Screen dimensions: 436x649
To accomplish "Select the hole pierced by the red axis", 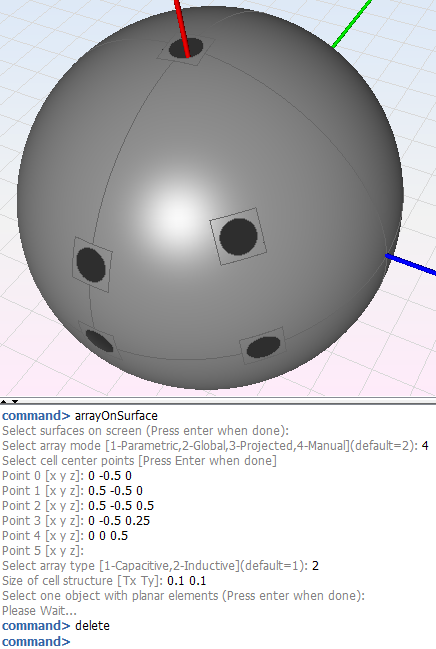I will [185, 47].
